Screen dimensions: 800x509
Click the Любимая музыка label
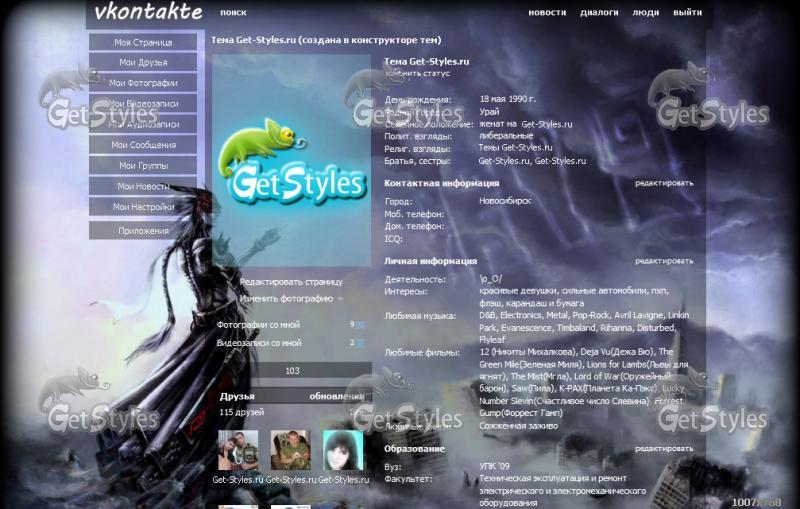420,316
